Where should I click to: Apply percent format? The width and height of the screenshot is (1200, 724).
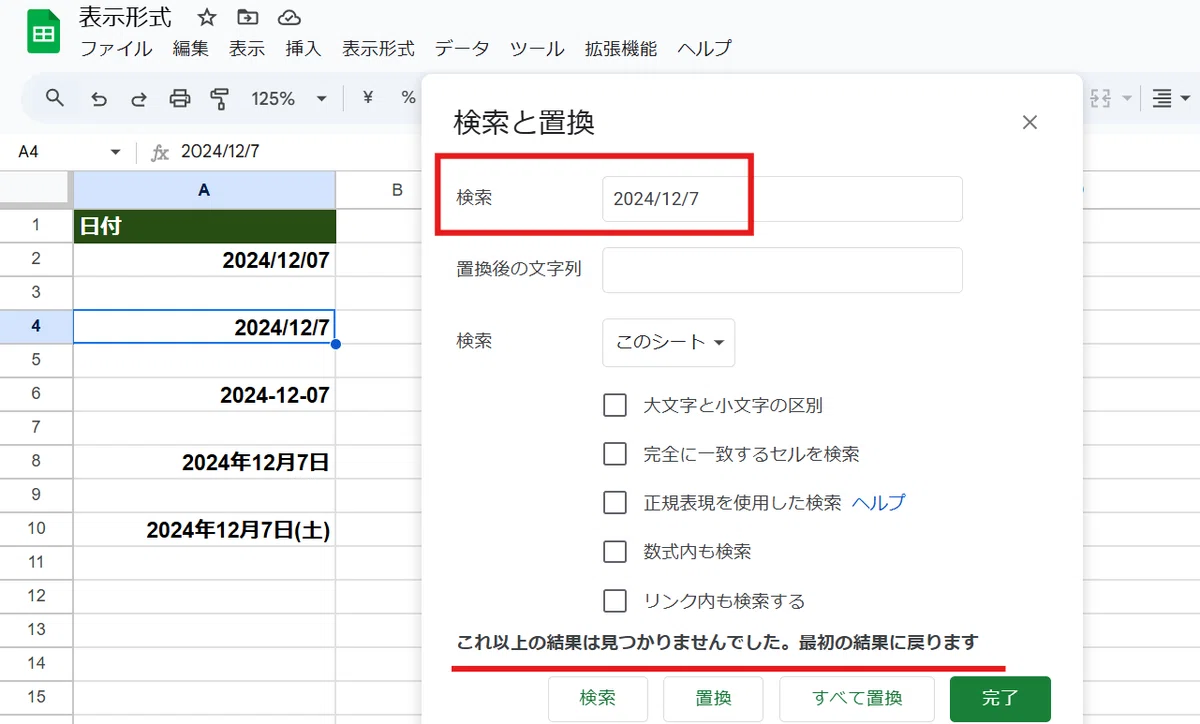point(408,97)
